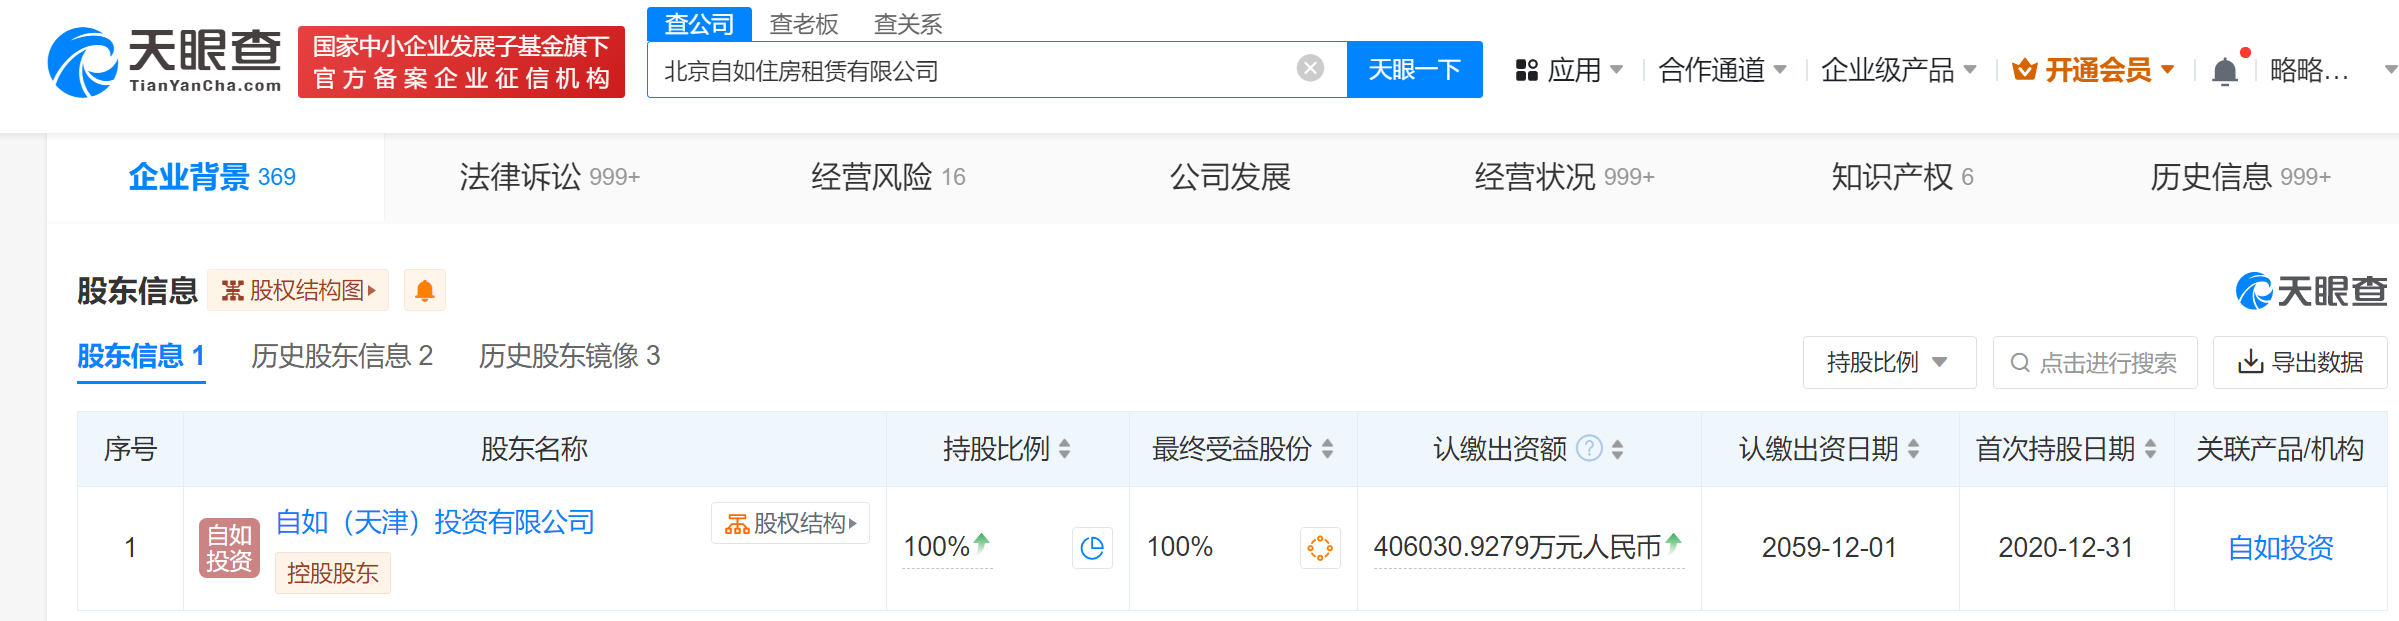Viewport: 2399px width, 621px height.
Task: Click the 406030.9279万元人民币 amount value
Action: pyautogui.click(x=1517, y=547)
